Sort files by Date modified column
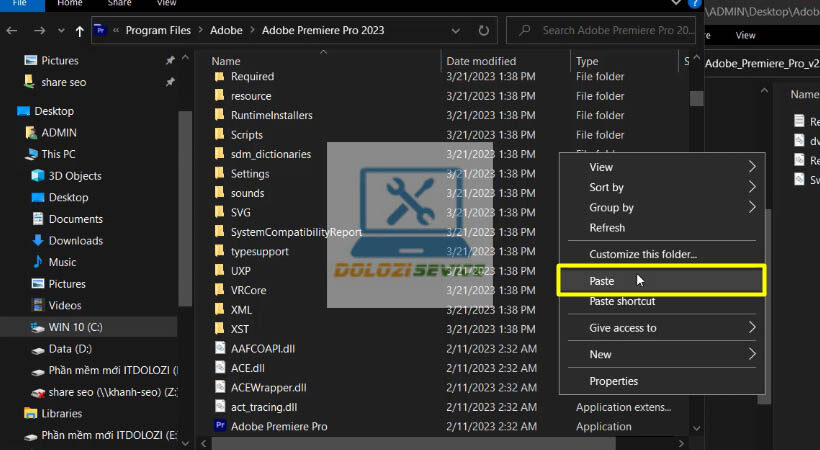 point(481,61)
